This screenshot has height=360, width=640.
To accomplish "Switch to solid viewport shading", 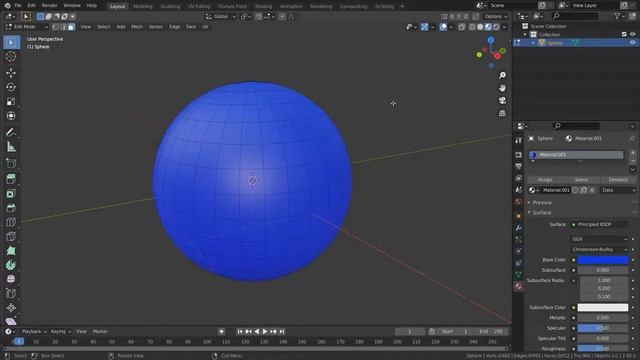I will click(480, 27).
